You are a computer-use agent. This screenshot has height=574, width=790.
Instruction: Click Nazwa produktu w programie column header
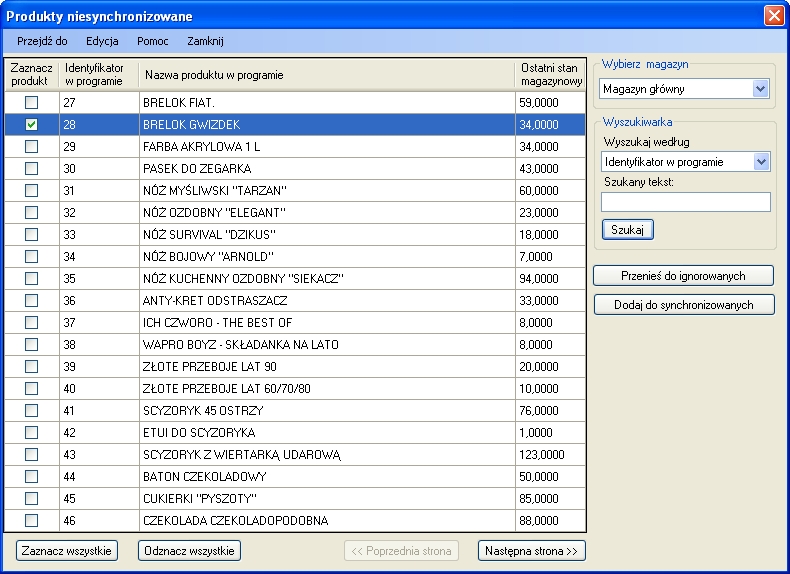326,75
